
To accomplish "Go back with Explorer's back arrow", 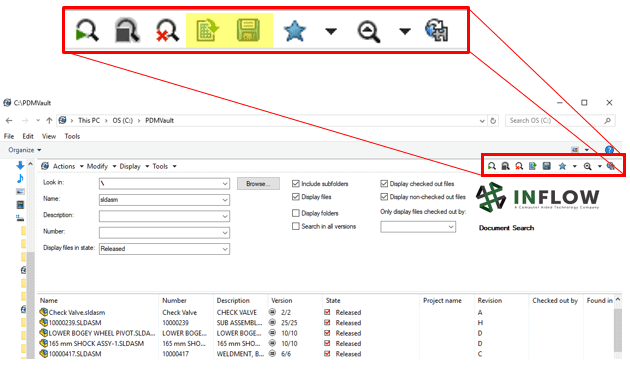I will tap(9, 121).
